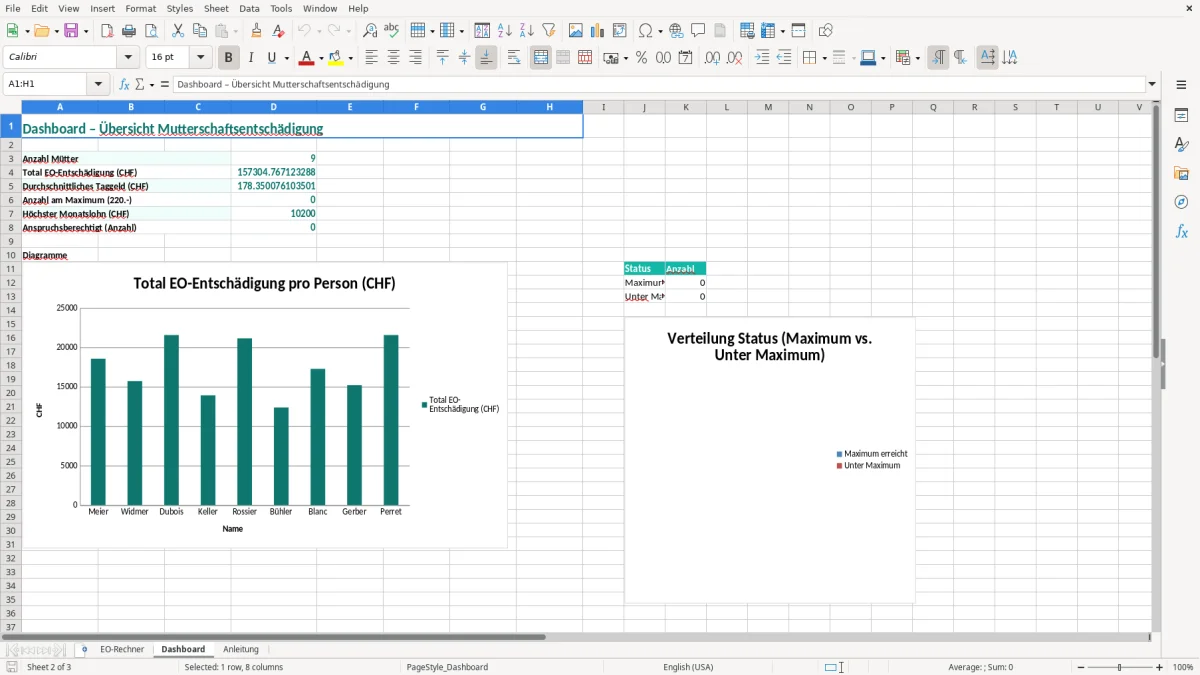Click 100% zoom level in status bar
The image size is (1200, 675).
tap(1183, 667)
